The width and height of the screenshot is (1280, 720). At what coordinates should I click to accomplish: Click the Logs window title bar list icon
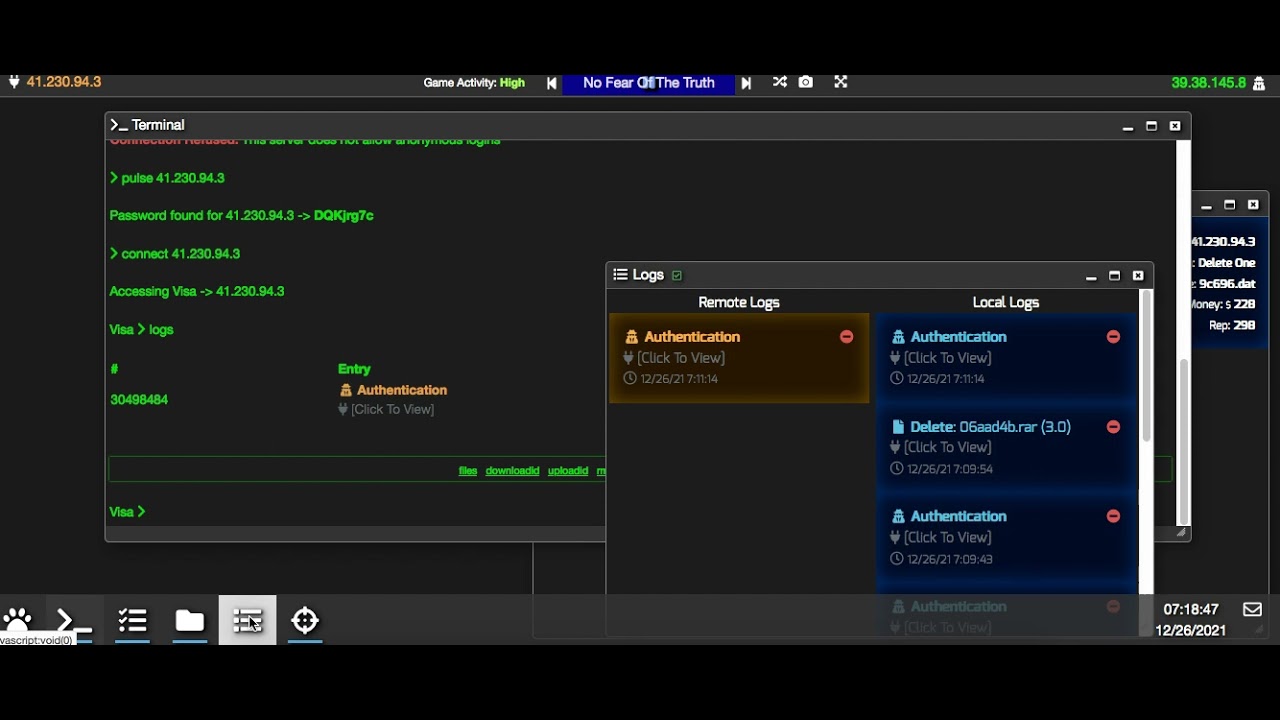click(620, 275)
